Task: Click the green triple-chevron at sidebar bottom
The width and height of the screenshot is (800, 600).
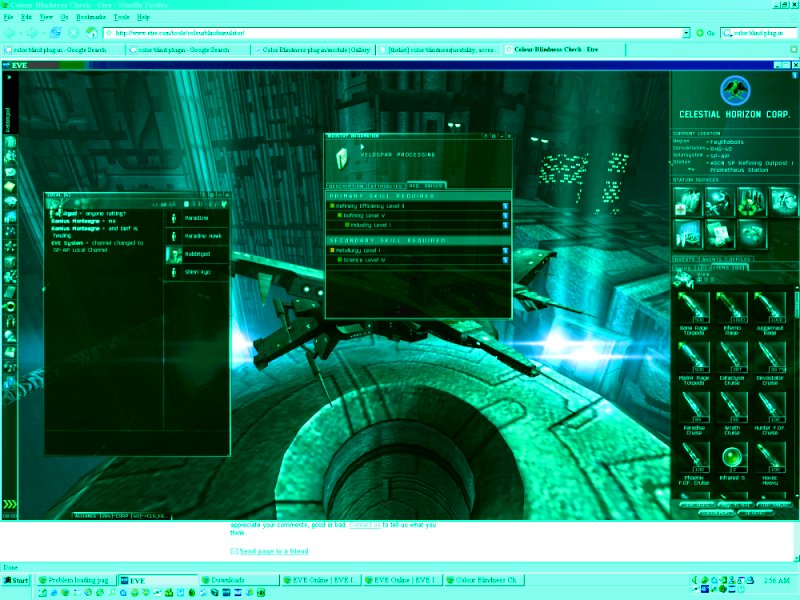Action: (x=10, y=504)
